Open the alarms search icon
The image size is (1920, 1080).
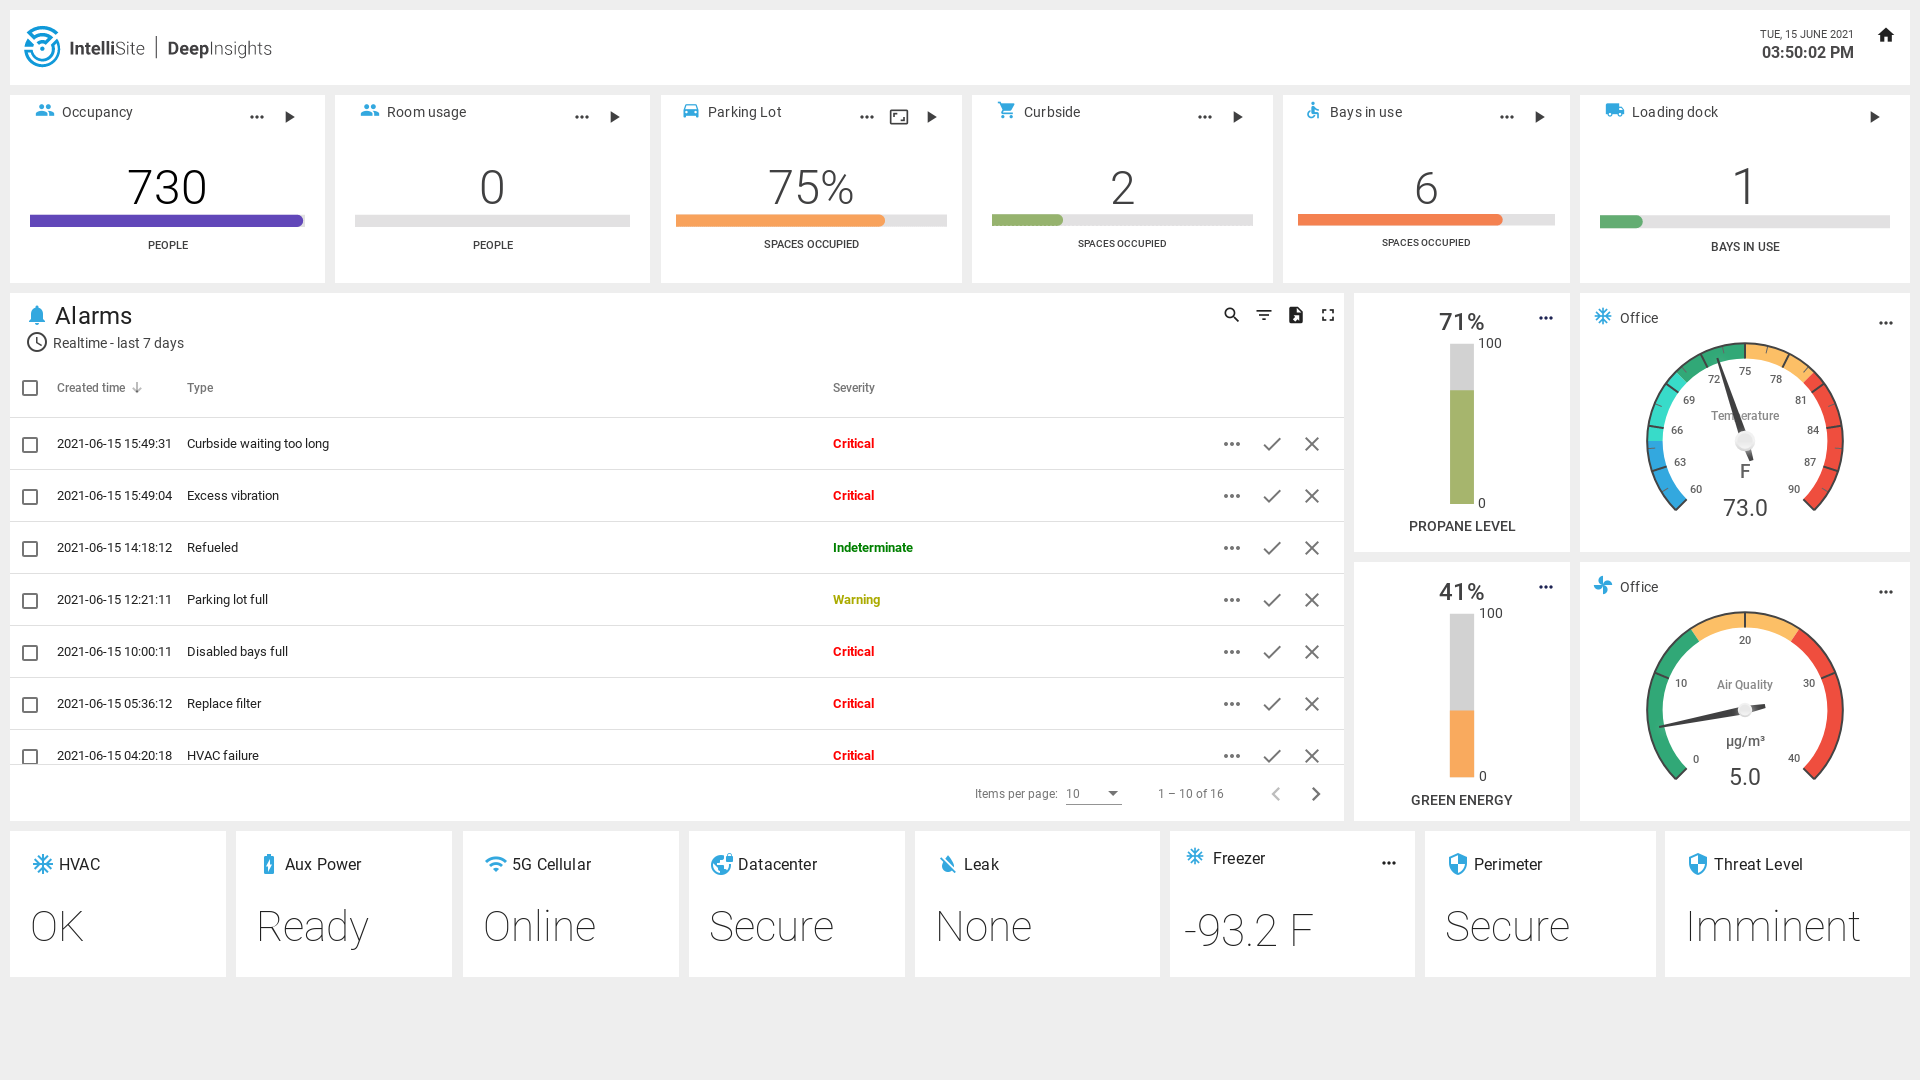click(x=1231, y=315)
